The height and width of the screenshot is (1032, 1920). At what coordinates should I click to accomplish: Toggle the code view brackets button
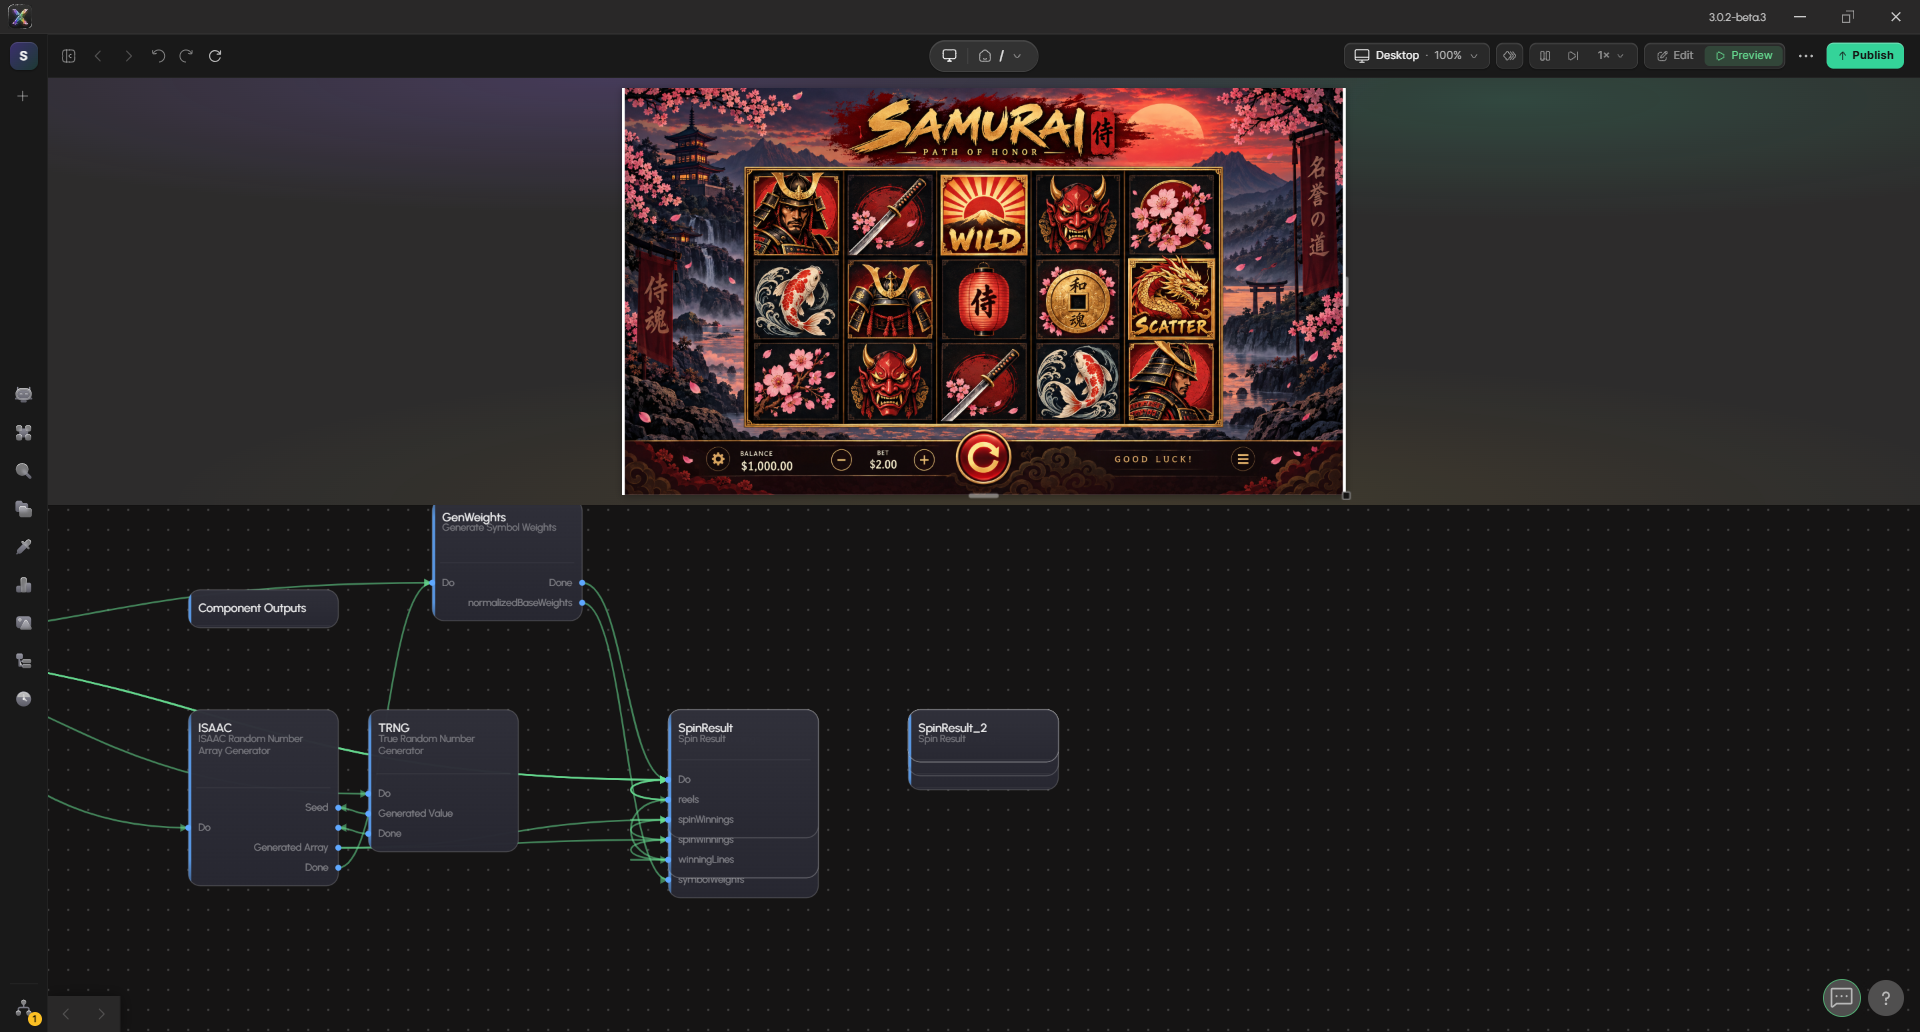1510,56
